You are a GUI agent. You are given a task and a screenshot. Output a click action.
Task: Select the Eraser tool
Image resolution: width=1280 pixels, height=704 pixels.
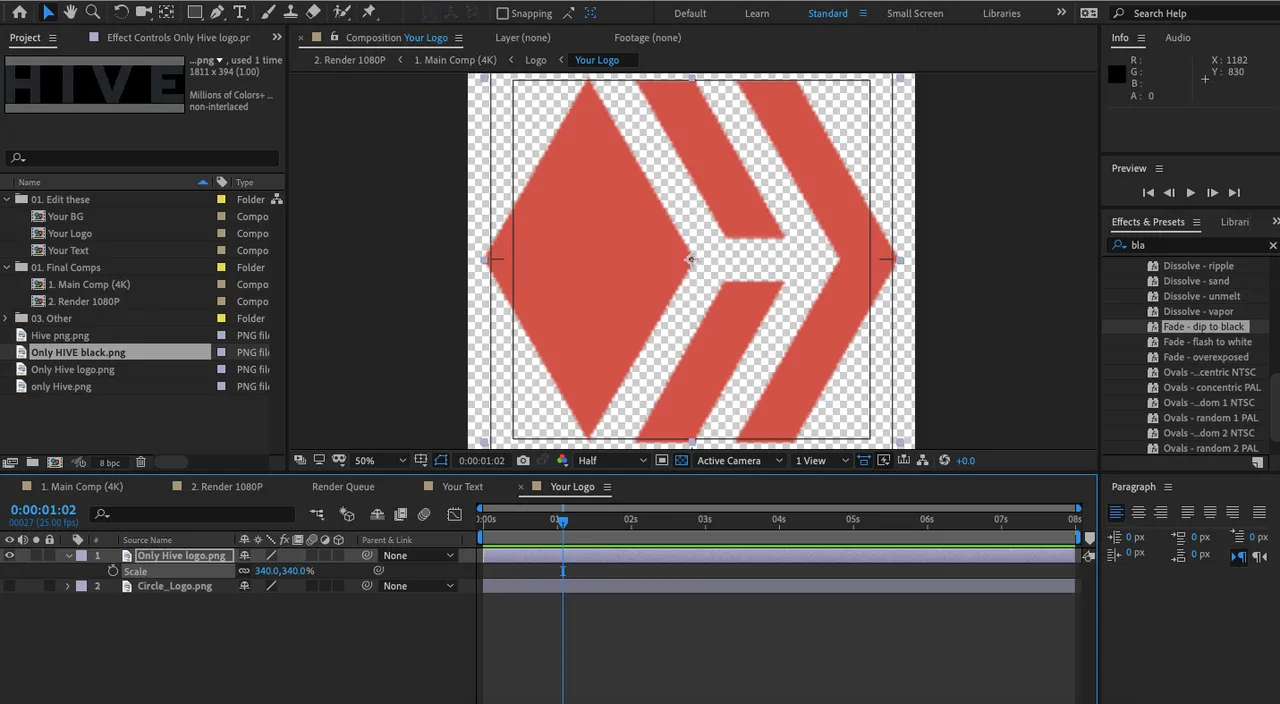tap(313, 12)
